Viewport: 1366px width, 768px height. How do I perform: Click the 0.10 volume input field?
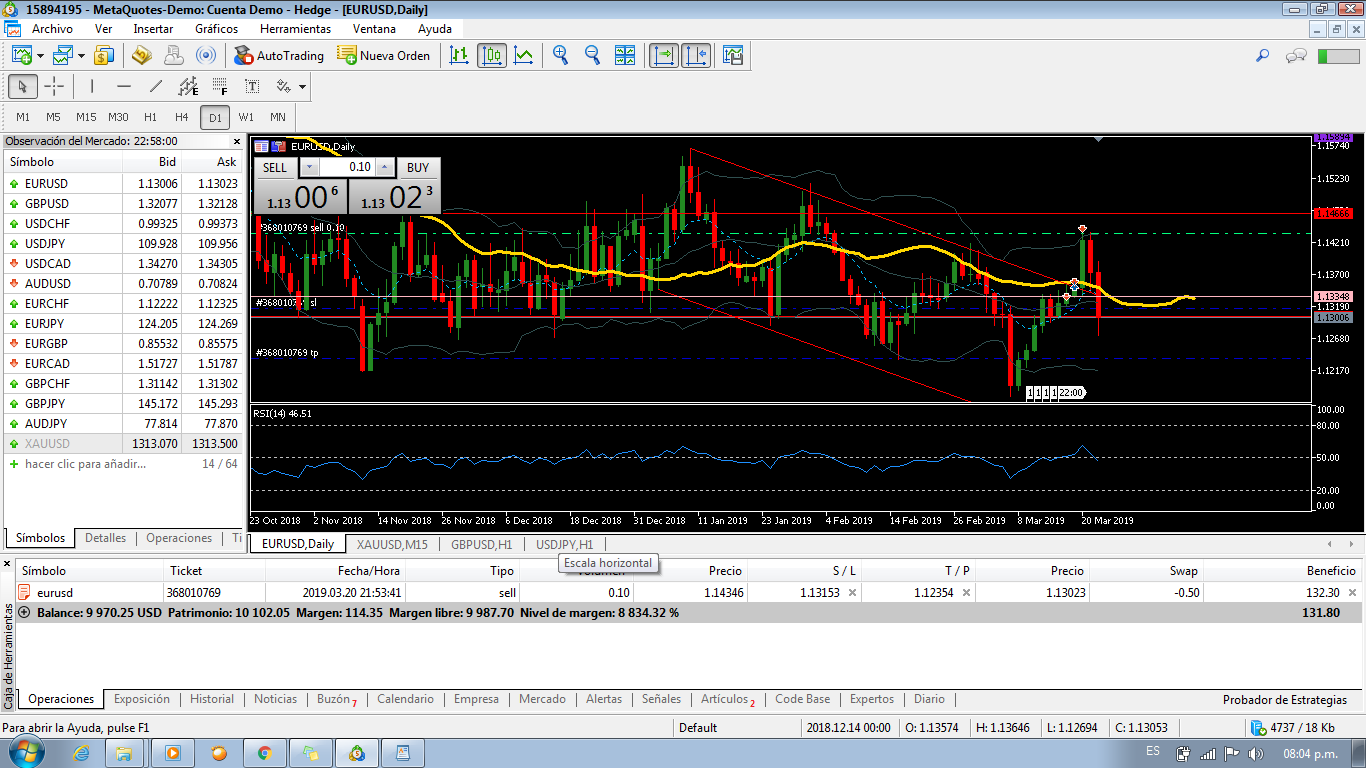[x=347, y=168]
